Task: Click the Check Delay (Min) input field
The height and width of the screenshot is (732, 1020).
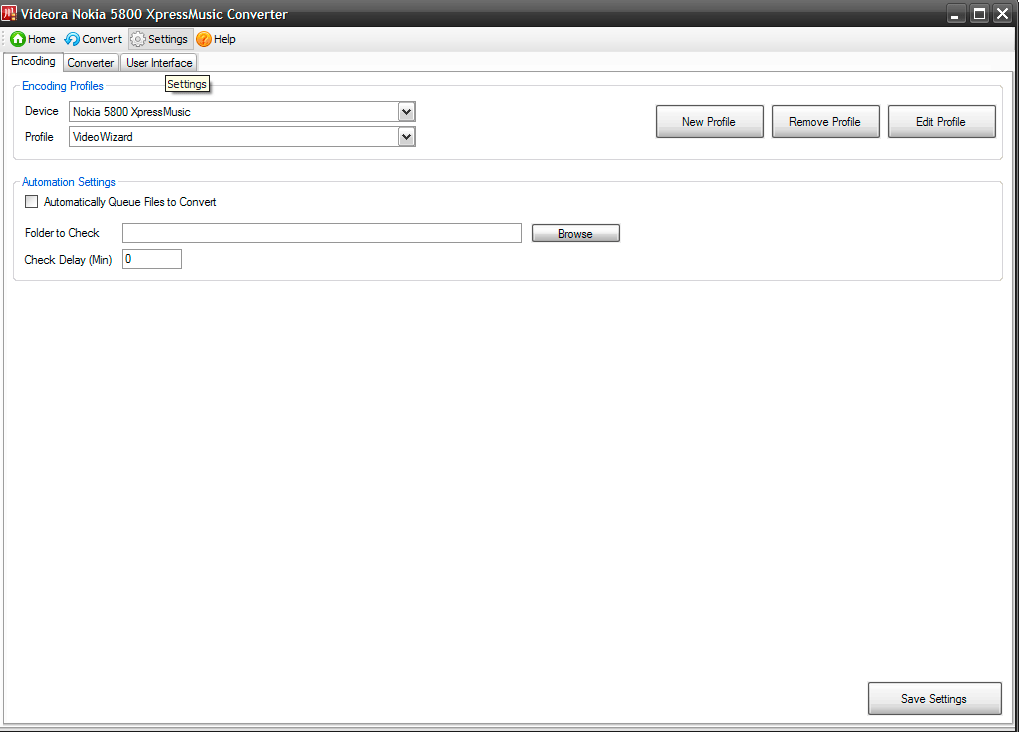Action: pyautogui.click(x=152, y=259)
